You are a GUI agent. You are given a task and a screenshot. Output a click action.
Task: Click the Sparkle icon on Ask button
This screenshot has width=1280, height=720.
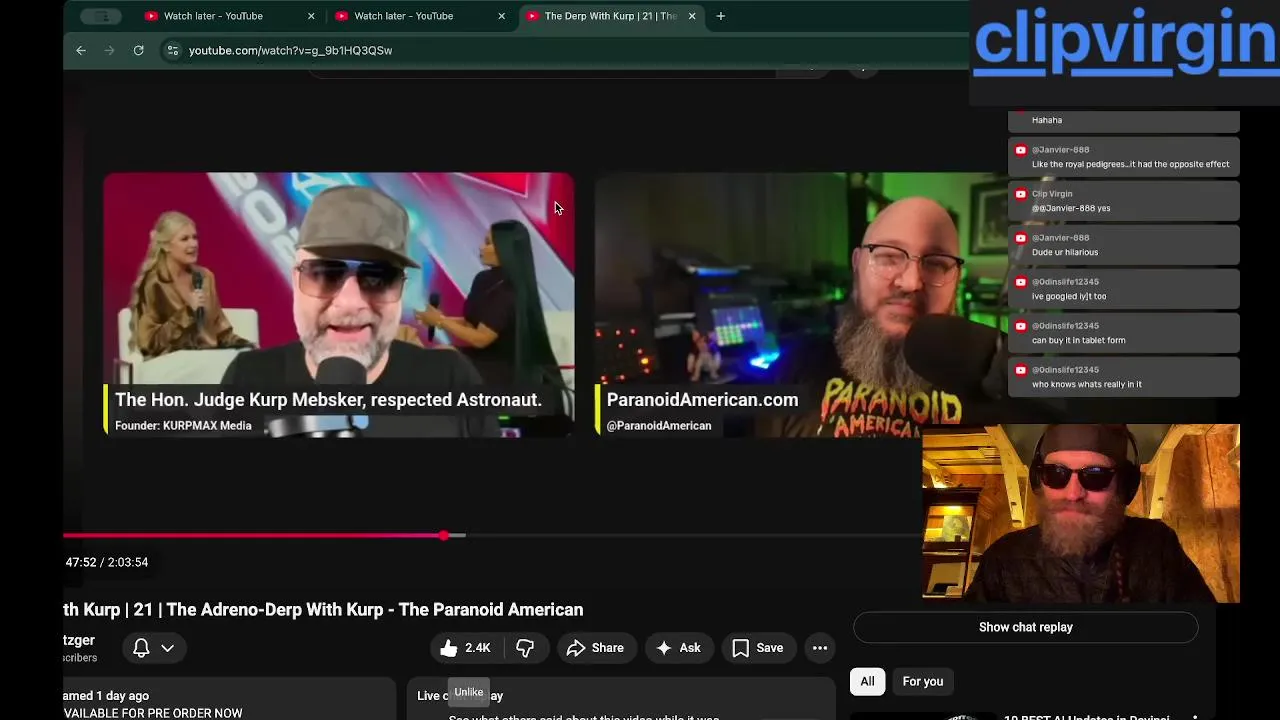tap(664, 648)
